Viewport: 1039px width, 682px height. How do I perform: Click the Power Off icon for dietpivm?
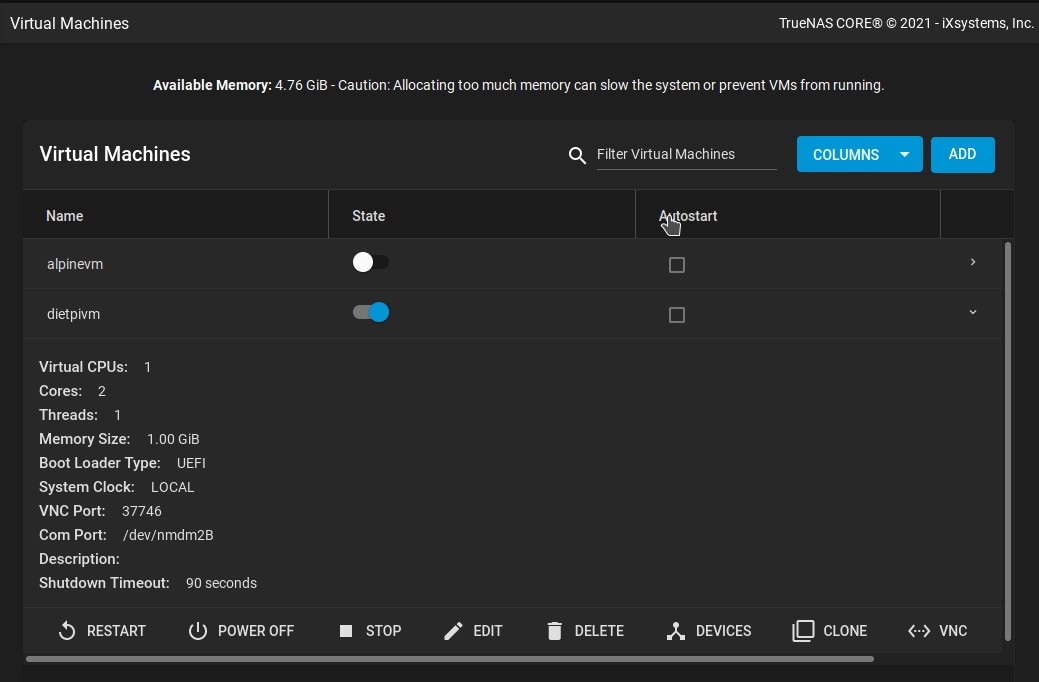[x=198, y=631]
